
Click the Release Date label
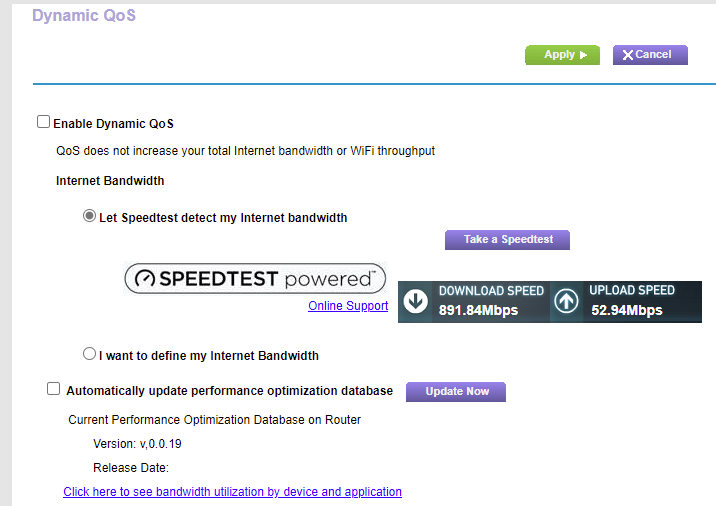pyautogui.click(x=130, y=467)
